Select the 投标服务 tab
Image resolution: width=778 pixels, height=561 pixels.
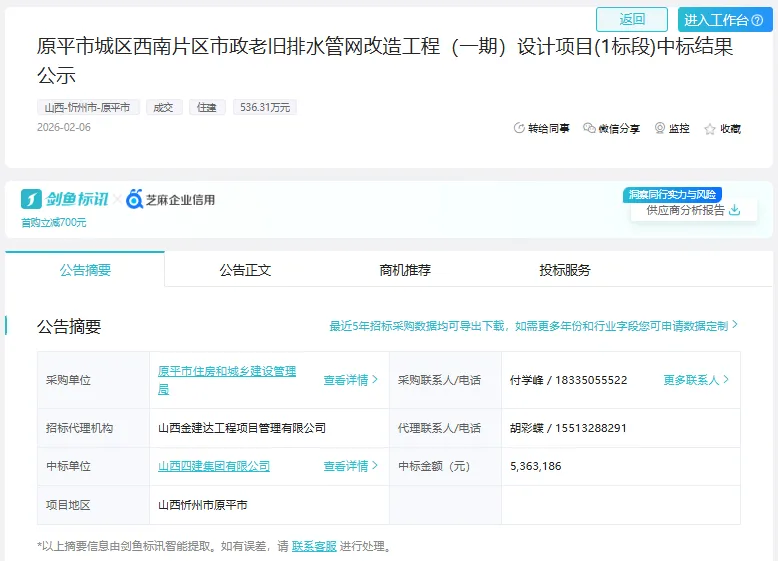click(565, 270)
